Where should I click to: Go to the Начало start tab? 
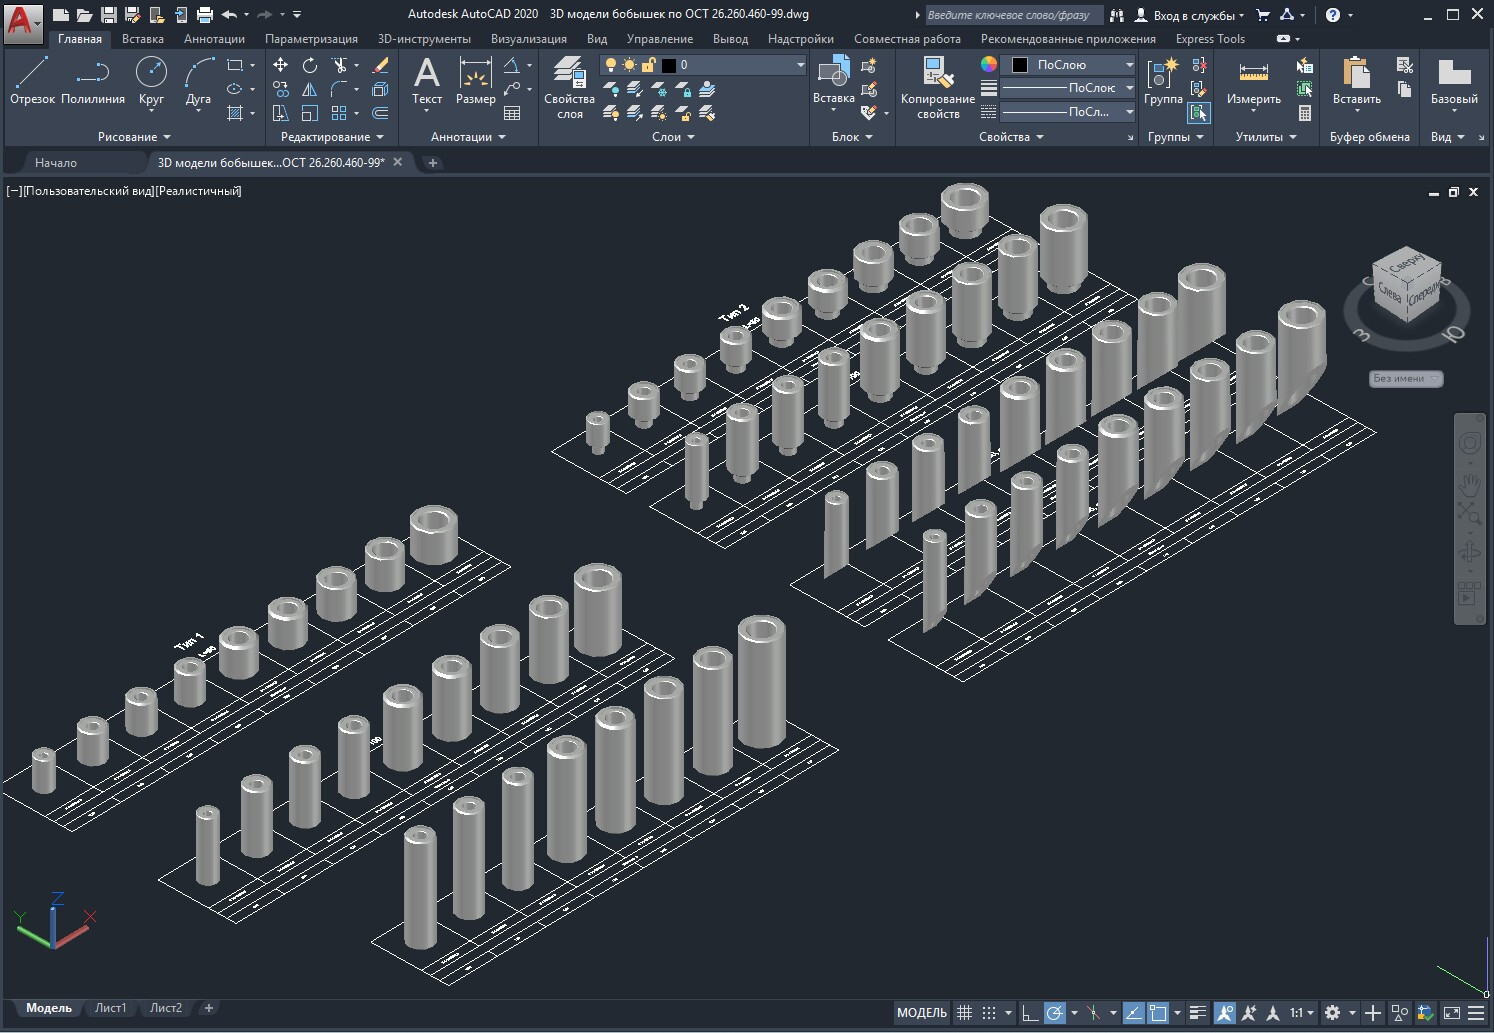[x=56, y=162]
